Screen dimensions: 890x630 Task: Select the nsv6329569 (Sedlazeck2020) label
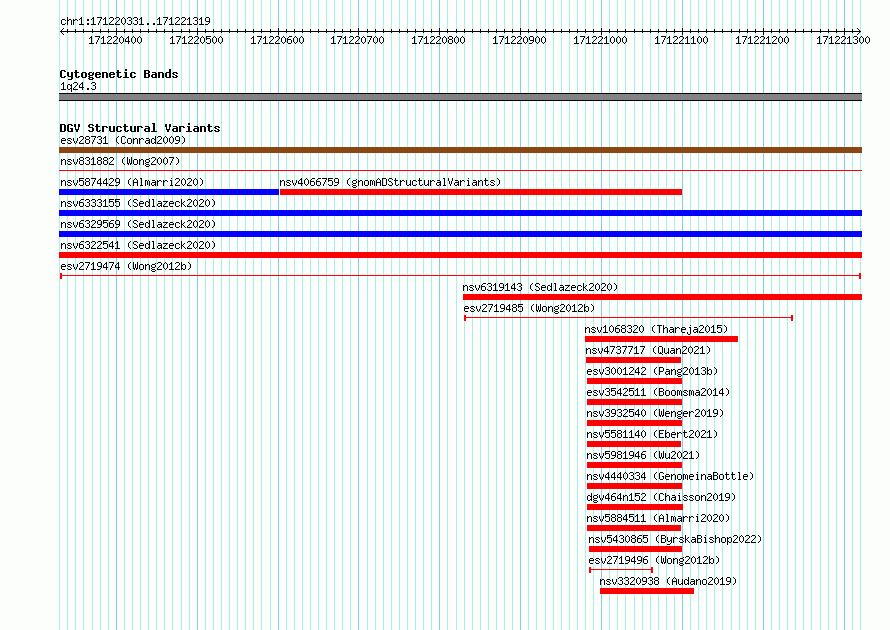coord(138,224)
